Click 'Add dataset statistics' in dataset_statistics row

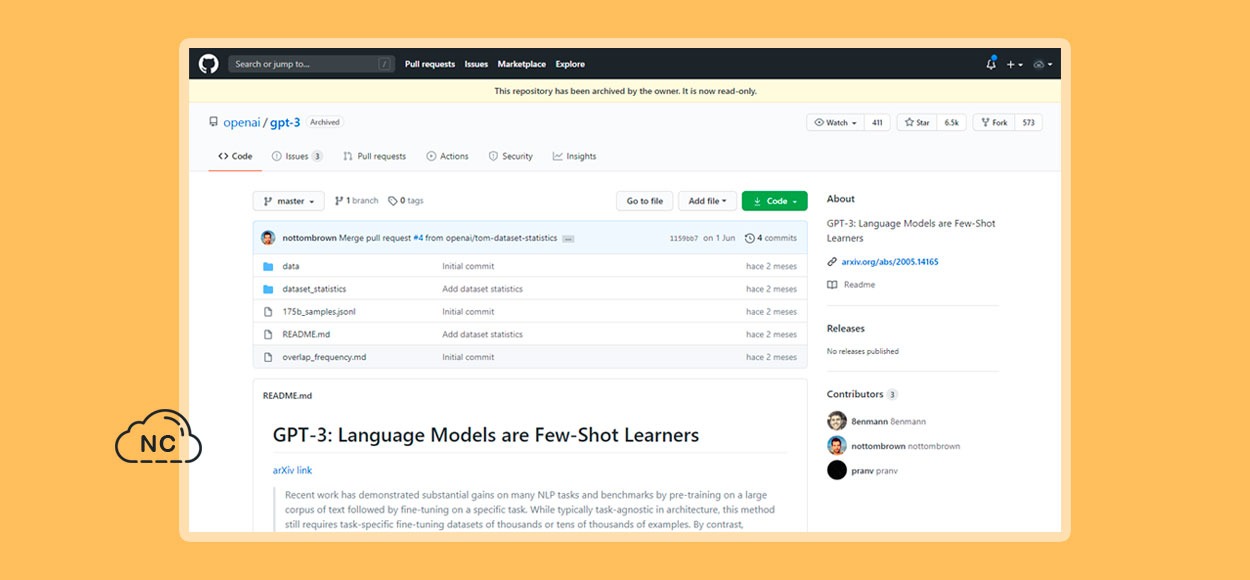pos(483,289)
